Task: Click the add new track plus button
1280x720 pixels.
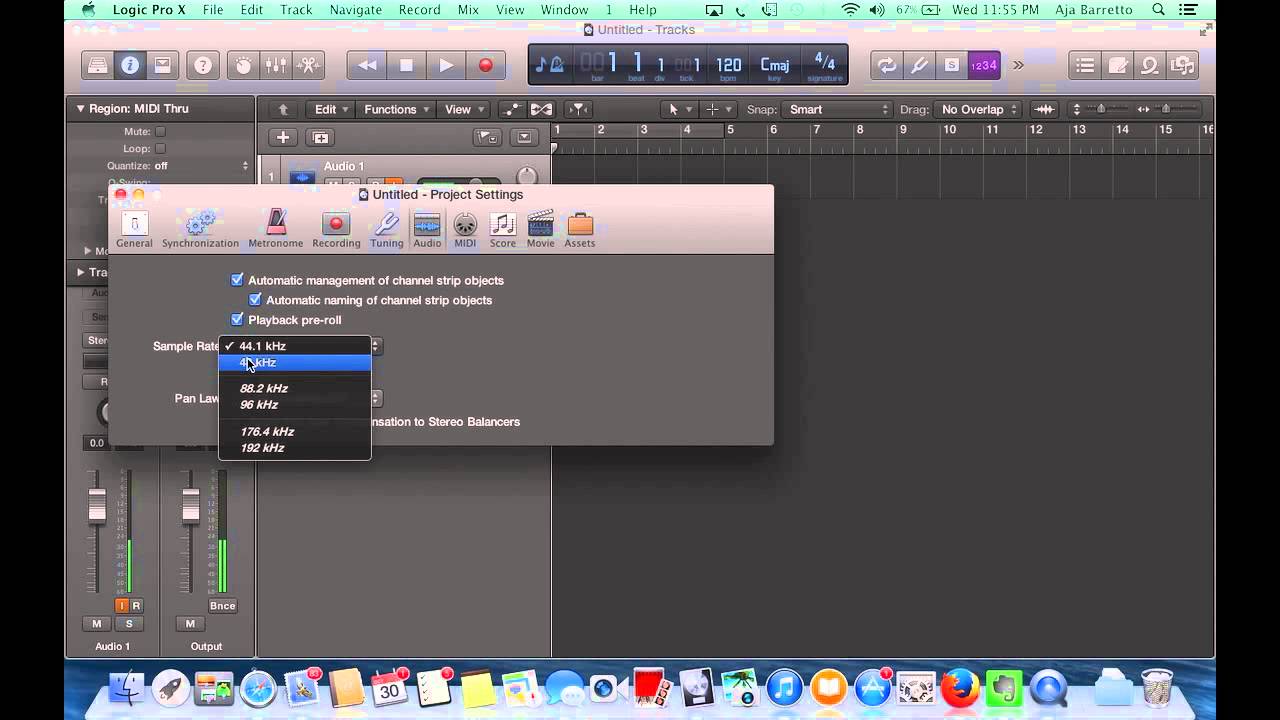Action: tap(283, 138)
